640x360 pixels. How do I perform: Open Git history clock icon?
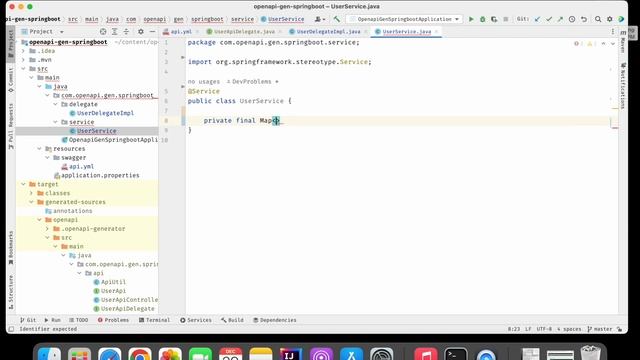572,19
